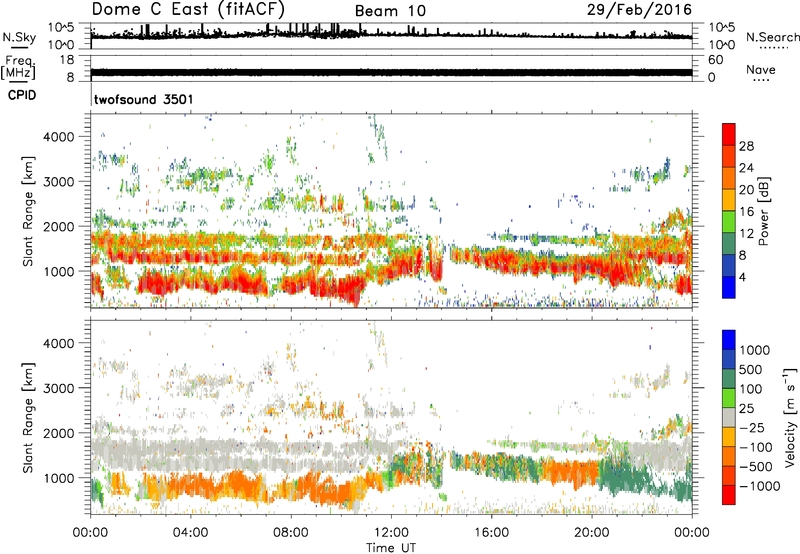Click the 'Power [dB]' colorbar label

tap(763, 211)
